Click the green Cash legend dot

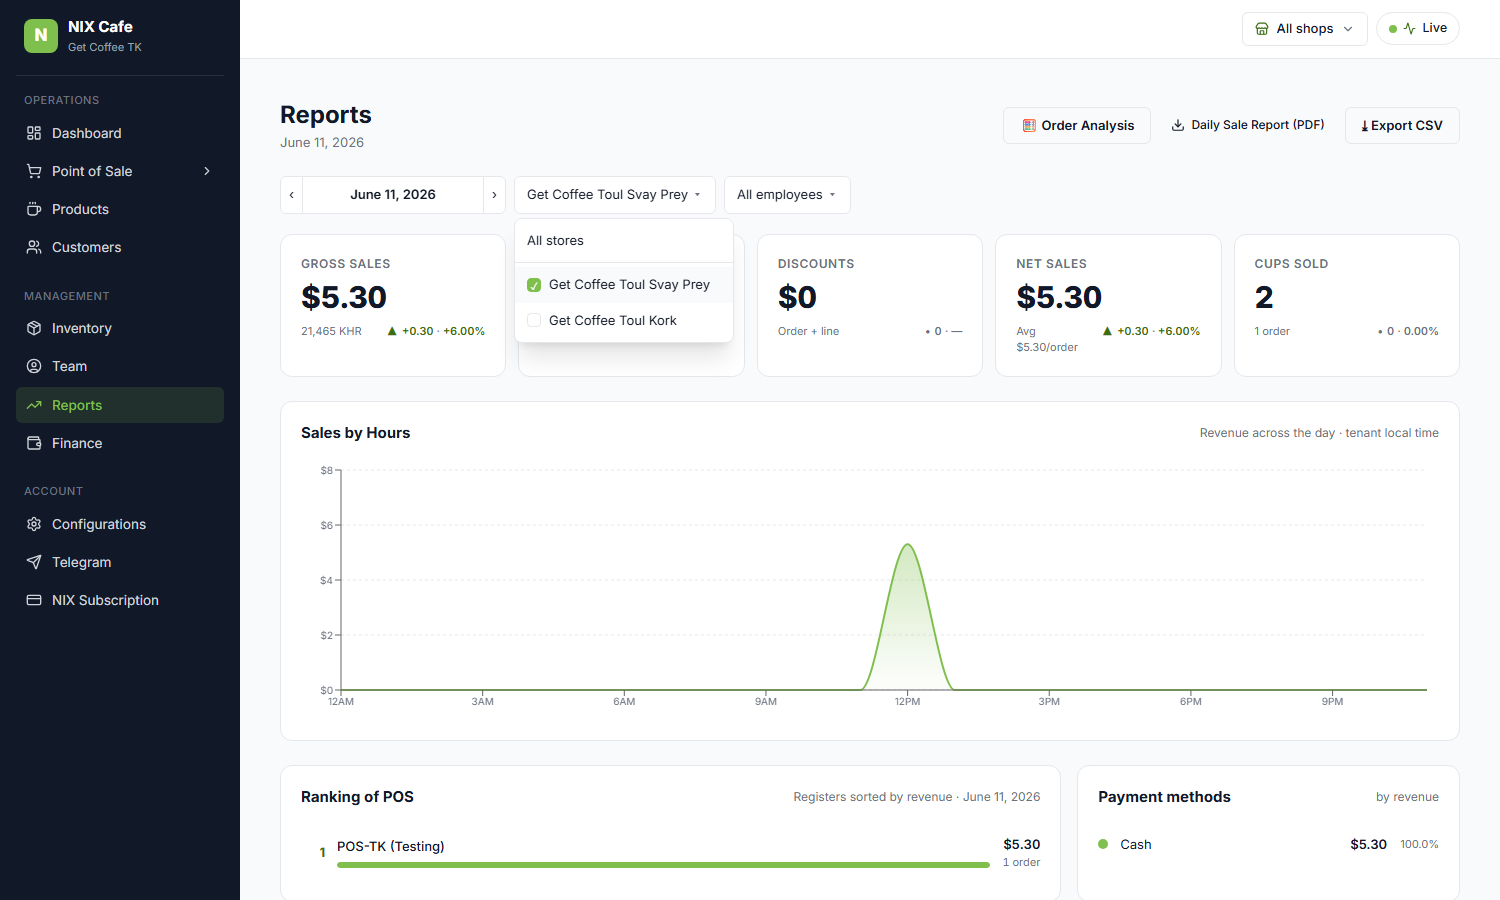tap(1103, 844)
